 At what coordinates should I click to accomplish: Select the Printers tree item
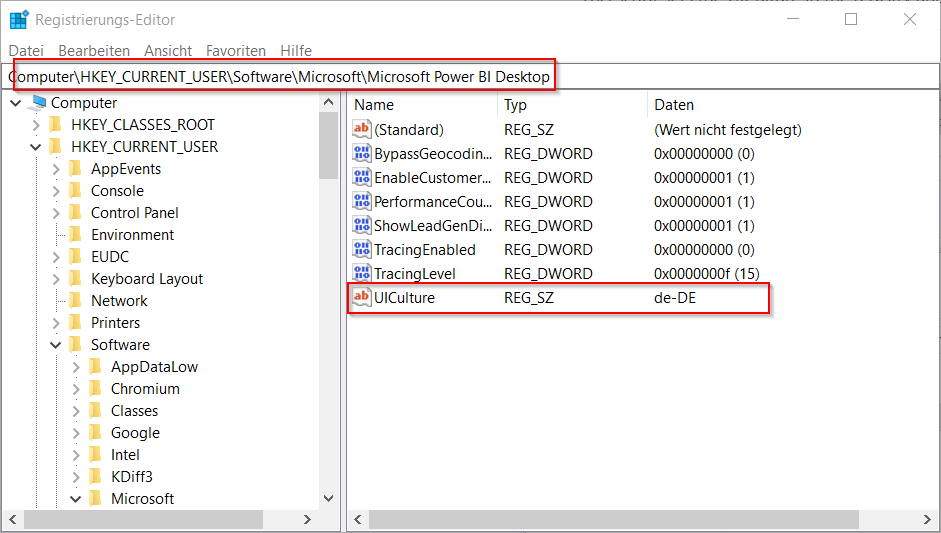click(x=115, y=323)
